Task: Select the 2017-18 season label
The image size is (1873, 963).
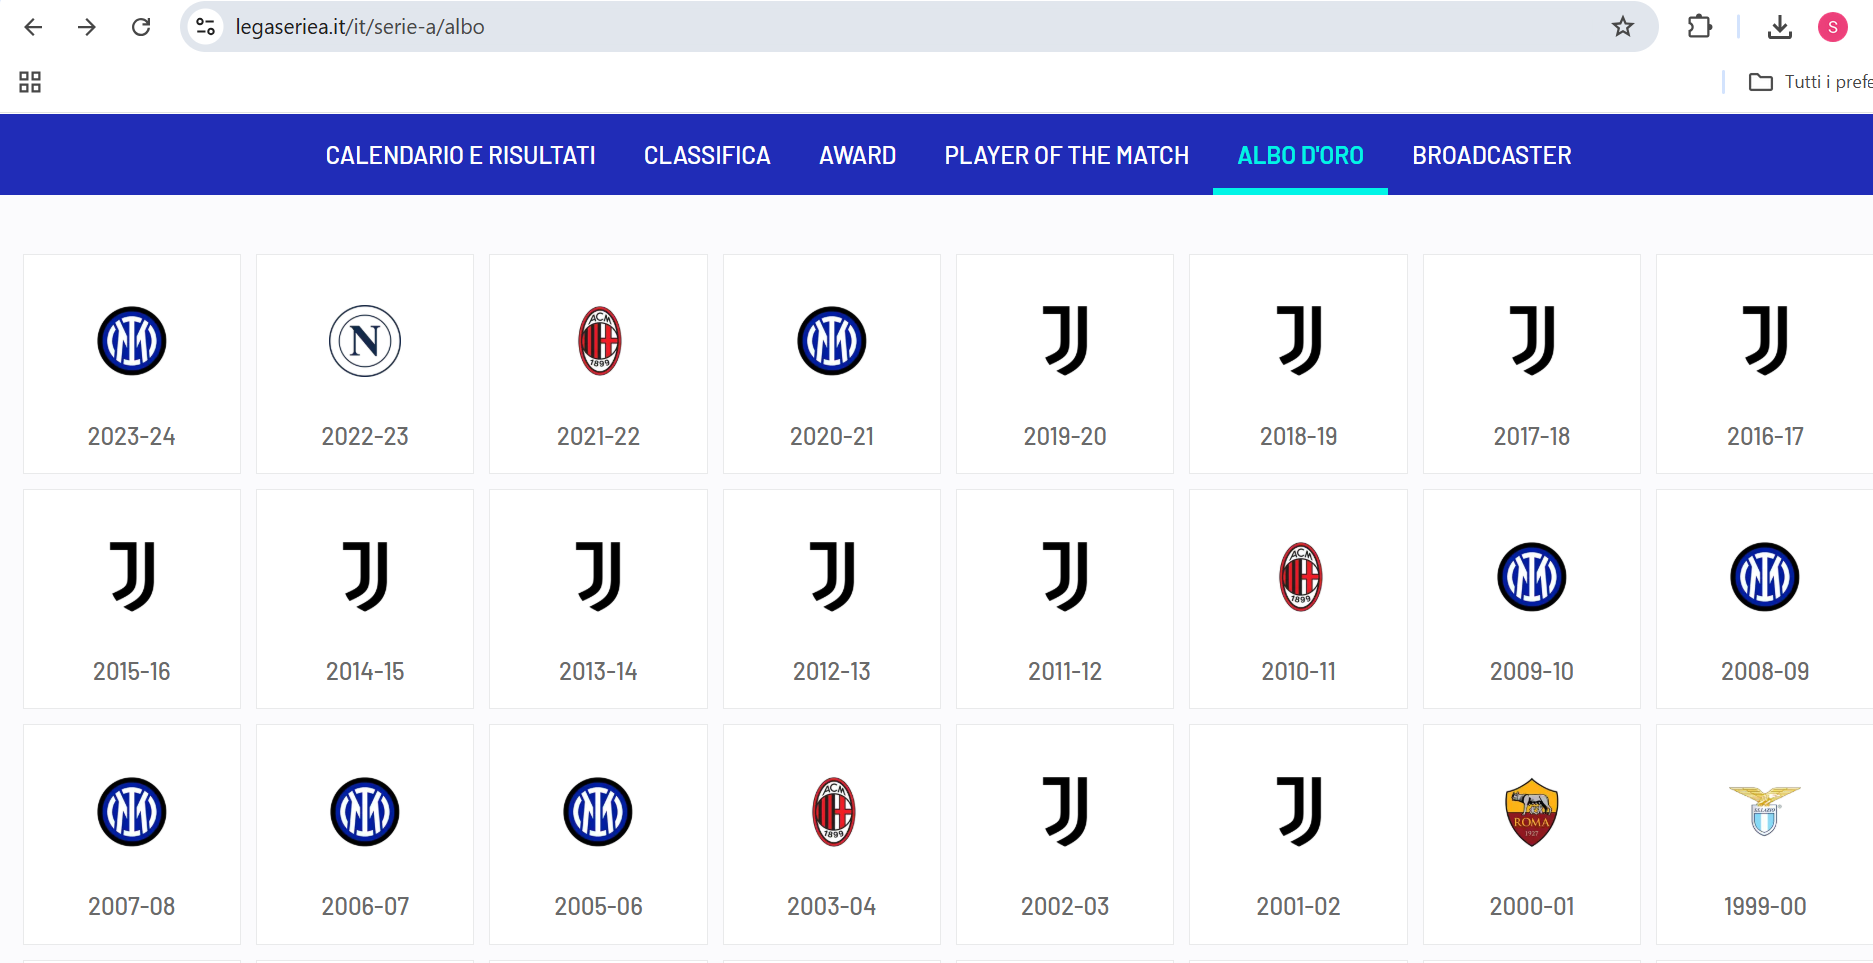Action: click(1532, 436)
